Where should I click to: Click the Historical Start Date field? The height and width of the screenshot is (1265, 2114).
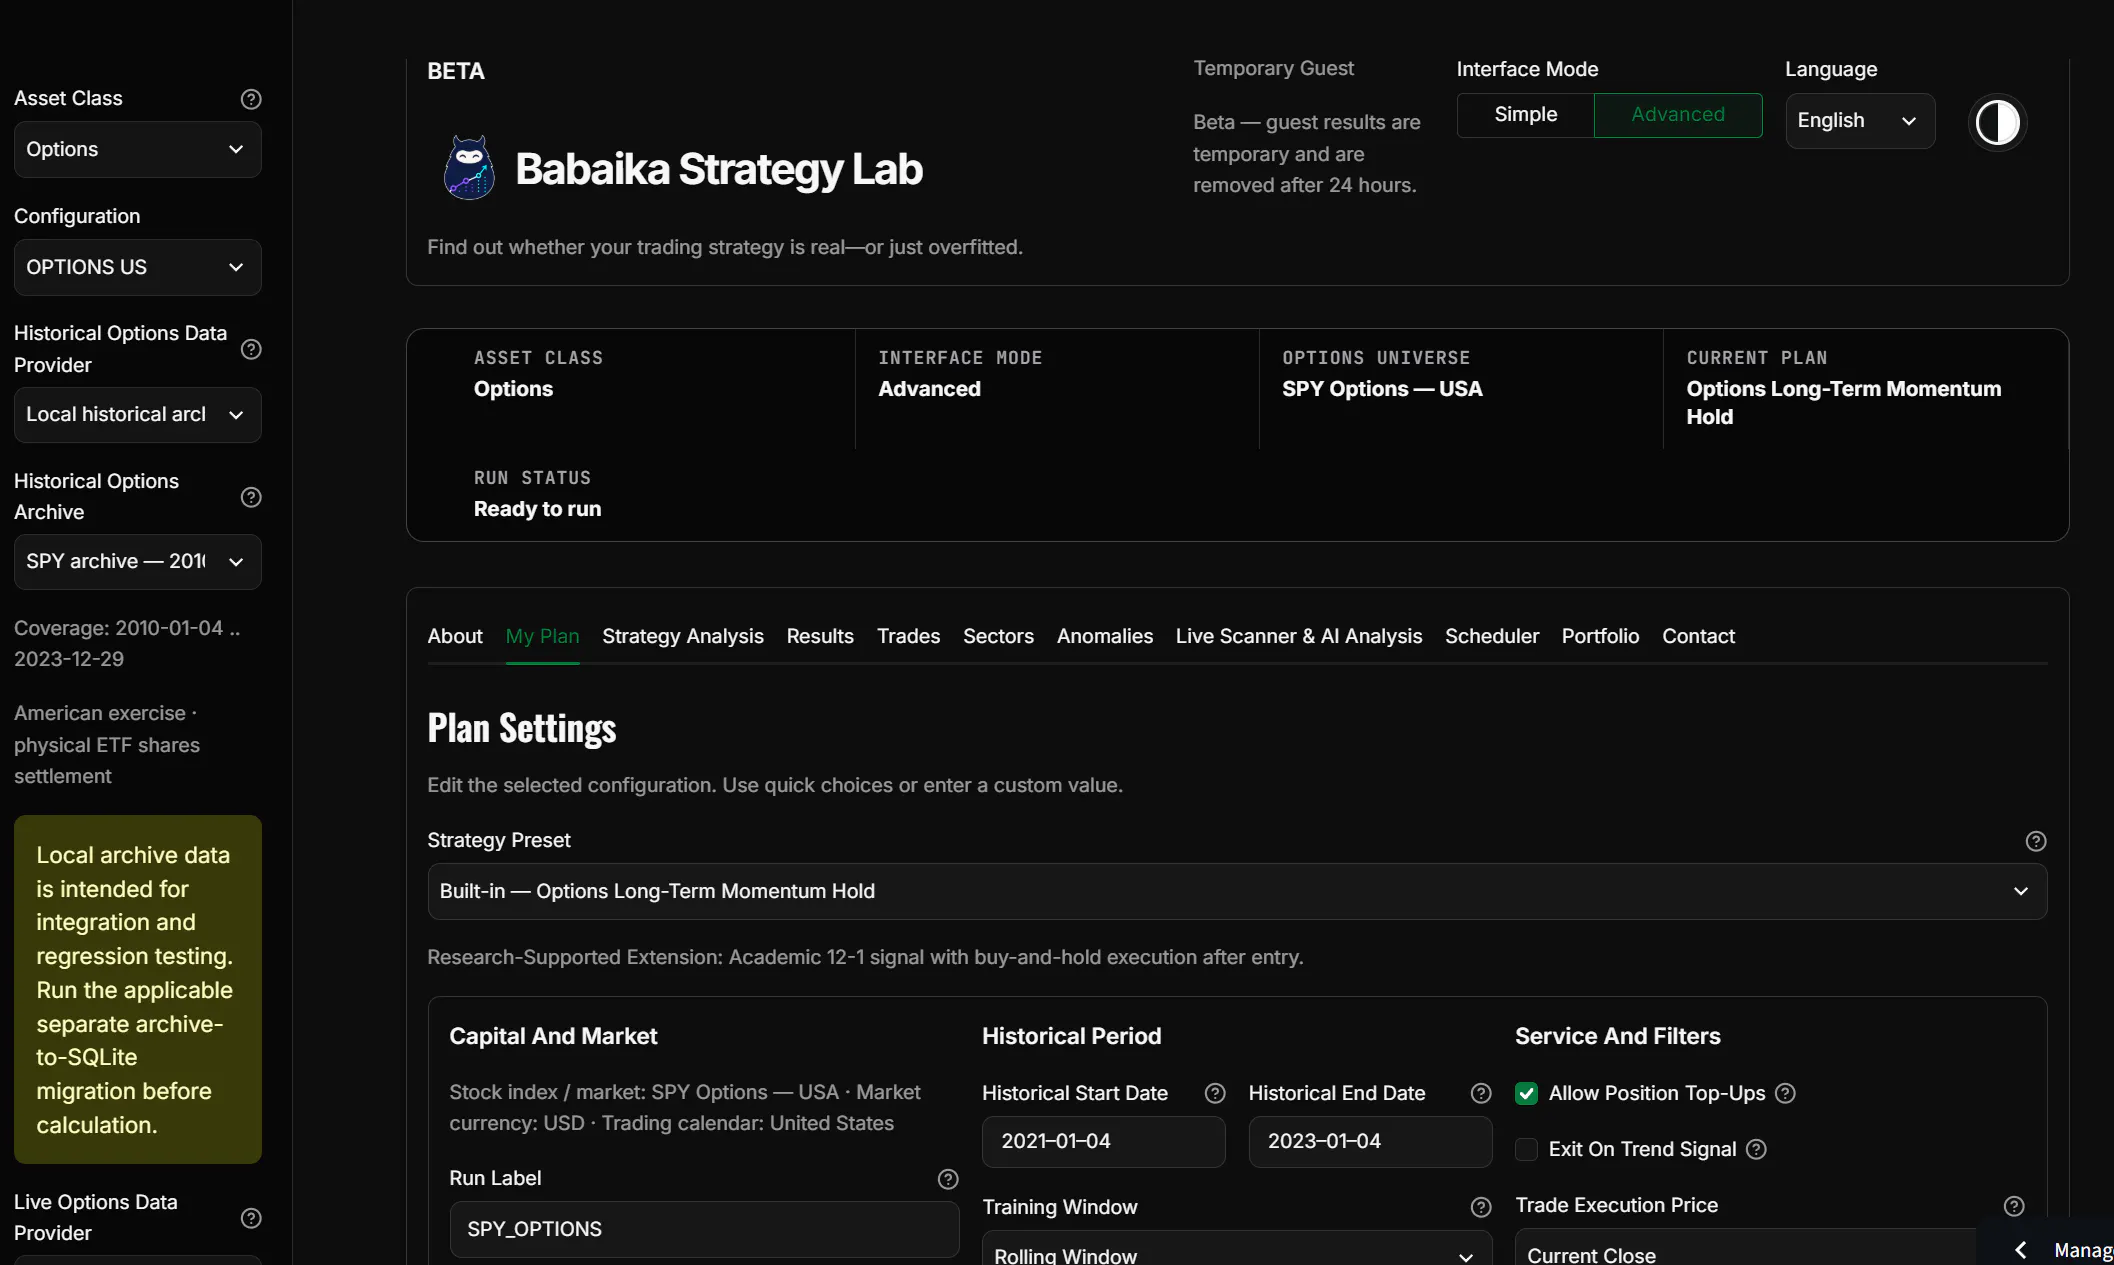(1103, 1142)
